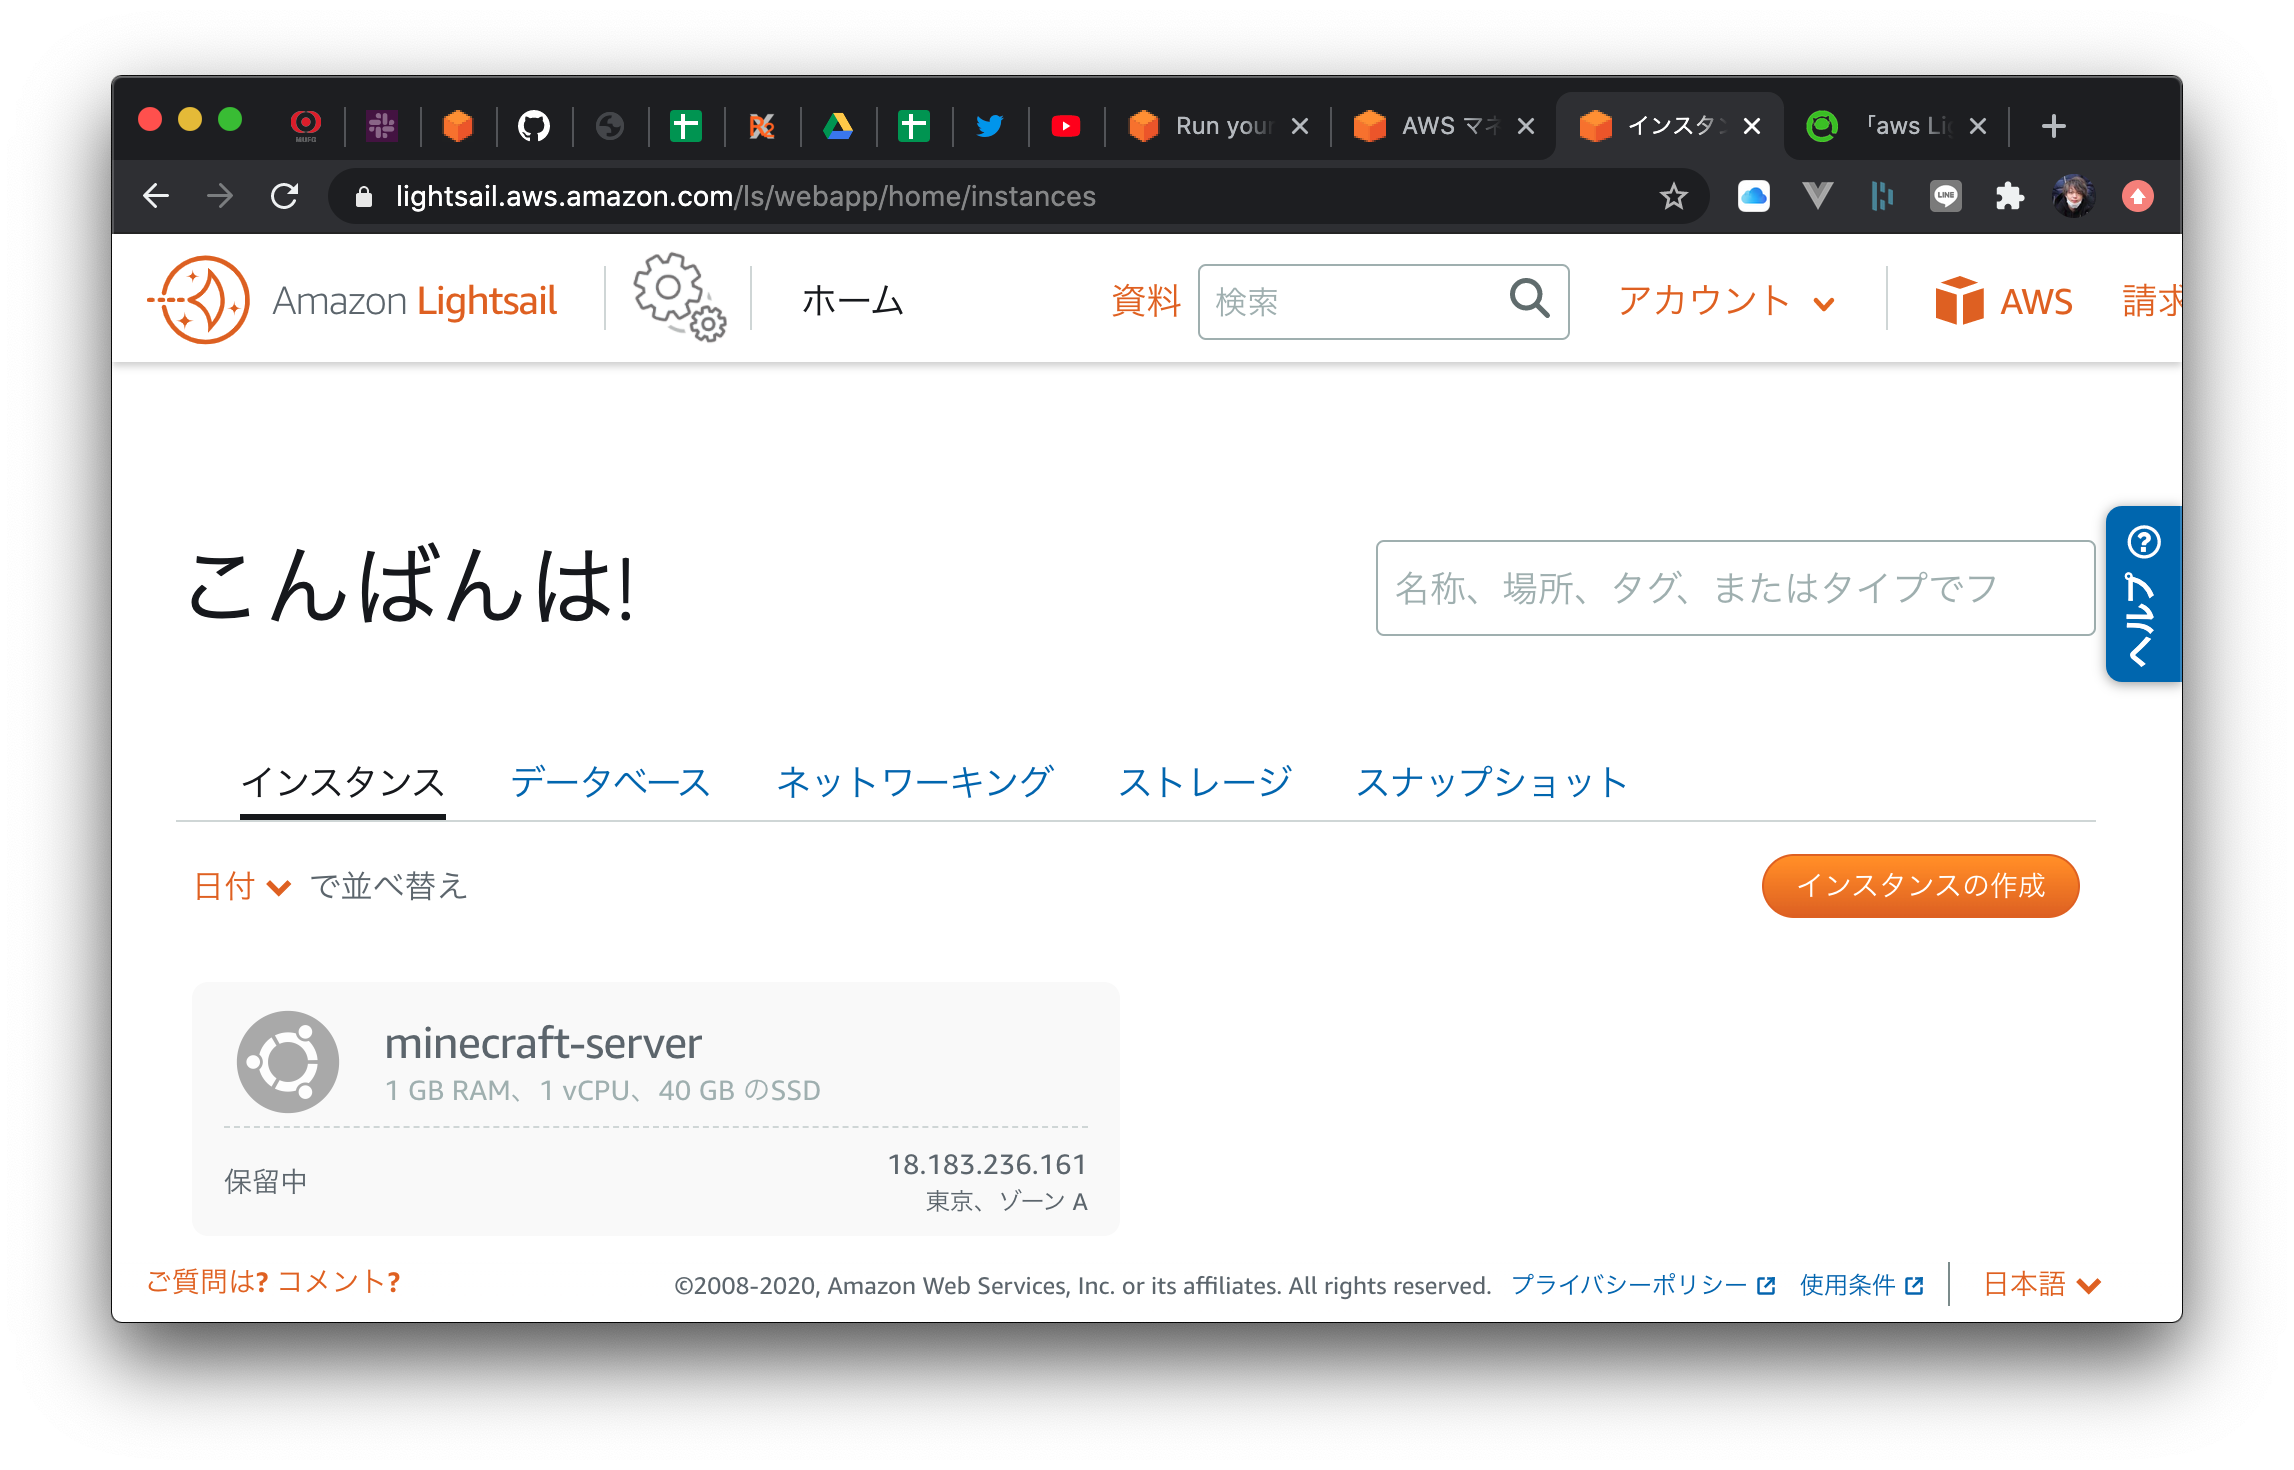This screenshot has width=2294, height=1470.
Task: Open the 資料 docs link
Action: (x=1146, y=301)
